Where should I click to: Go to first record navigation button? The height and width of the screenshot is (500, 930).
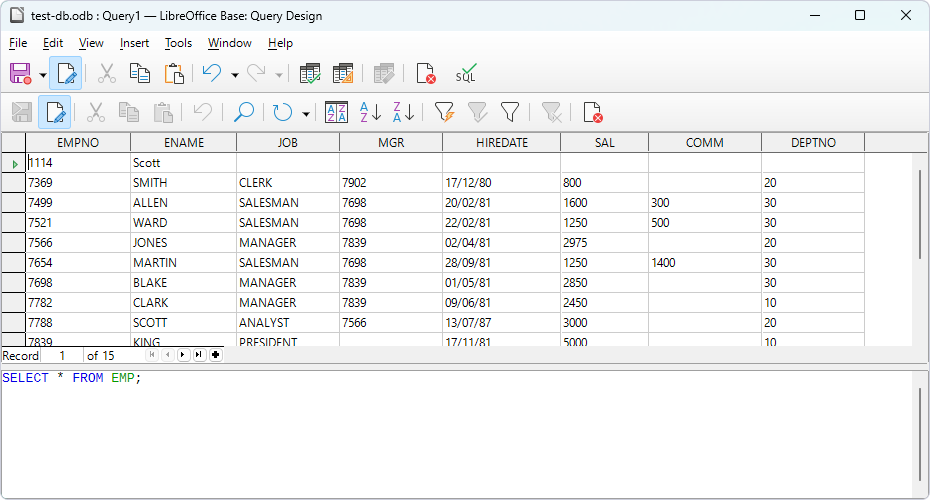(152, 355)
